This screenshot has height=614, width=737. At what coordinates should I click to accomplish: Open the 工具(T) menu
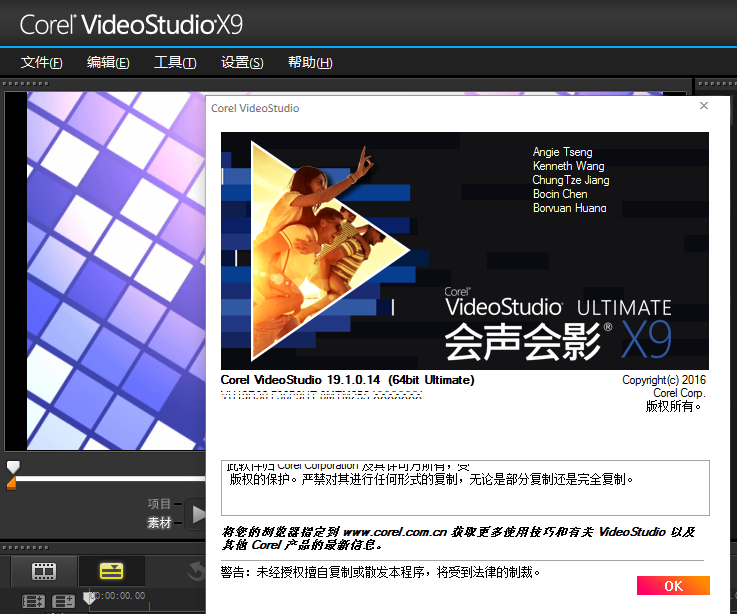(x=175, y=62)
